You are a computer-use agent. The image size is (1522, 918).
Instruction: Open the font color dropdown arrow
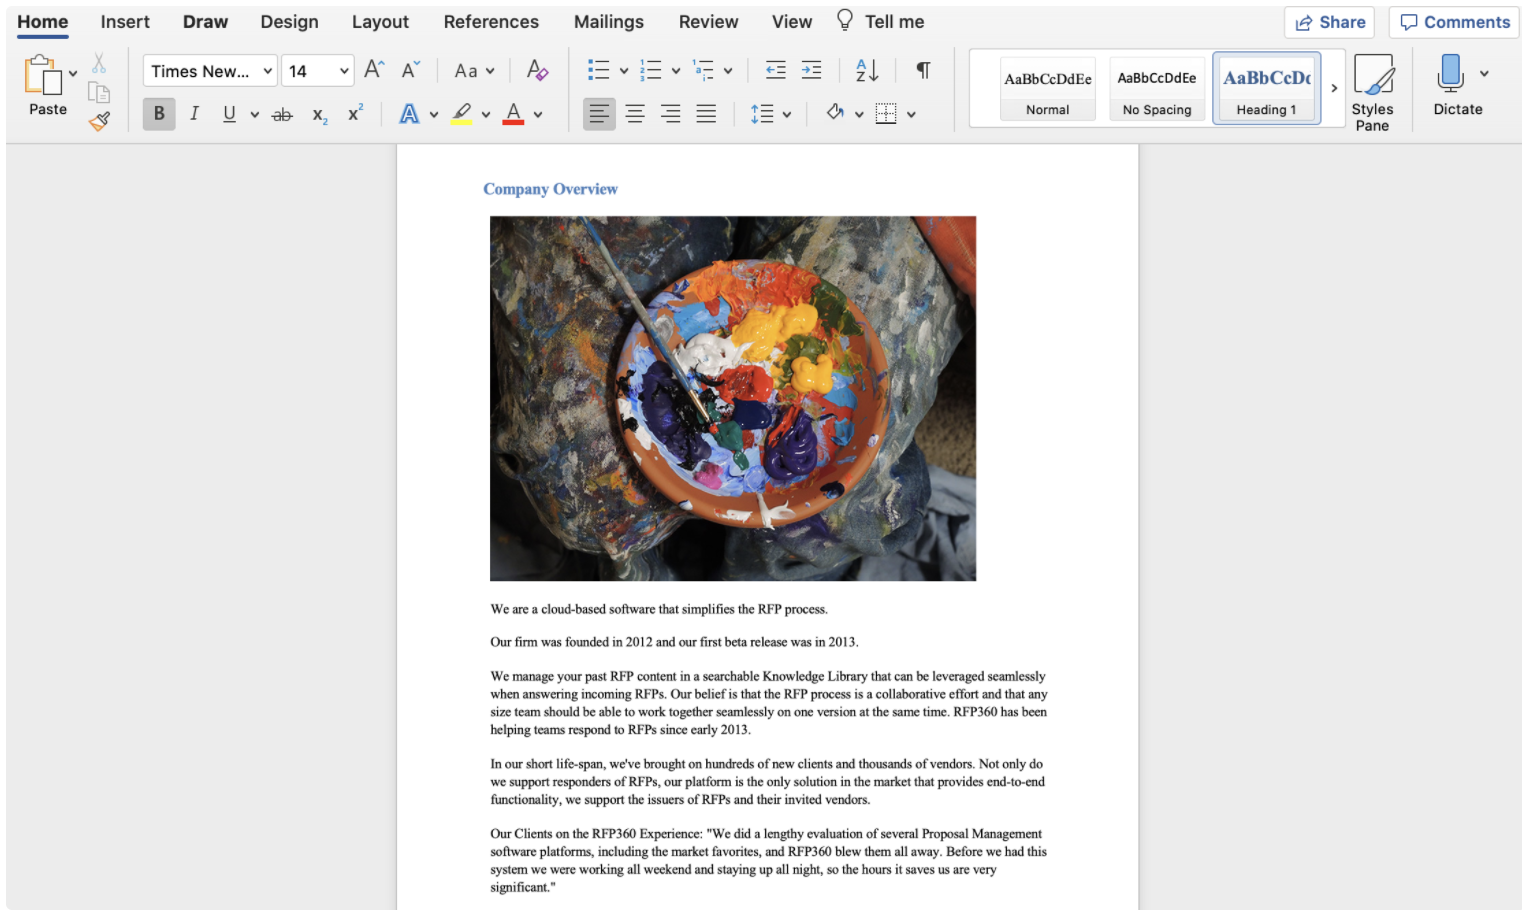tap(538, 115)
